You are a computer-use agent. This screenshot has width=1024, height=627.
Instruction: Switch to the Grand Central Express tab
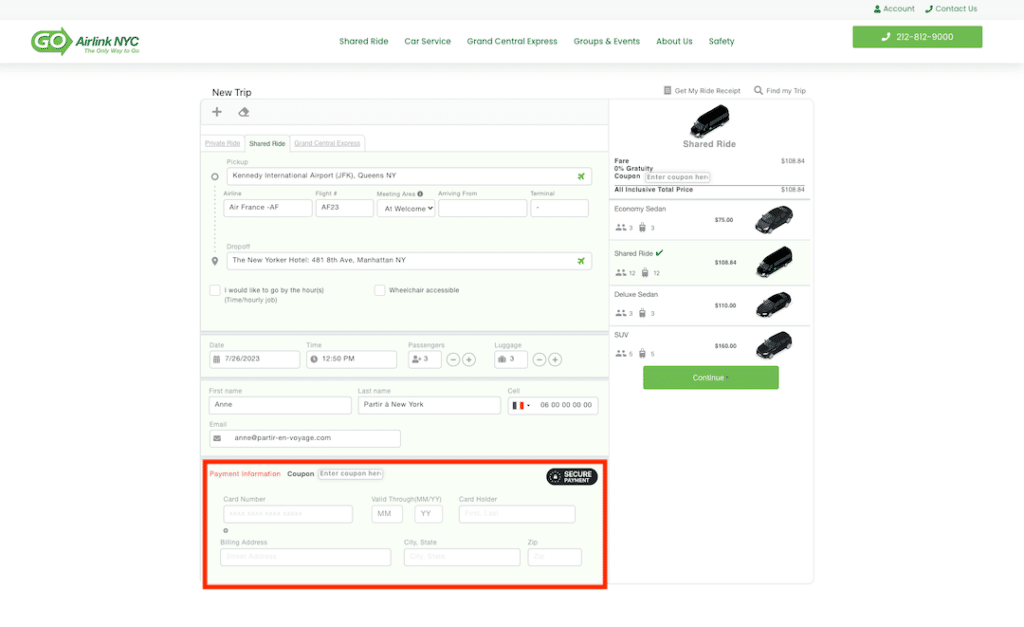(x=327, y=144)
